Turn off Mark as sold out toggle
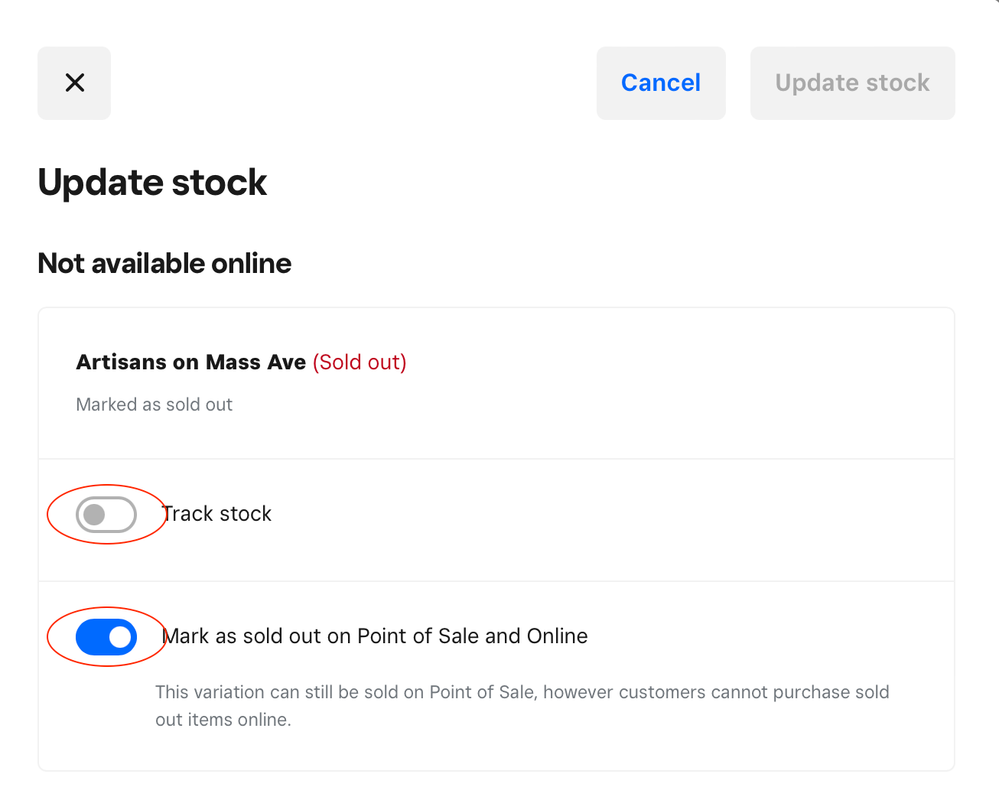The width and height of the screenshot is (999, 806). pyautogui.click(x=106, y=637)
